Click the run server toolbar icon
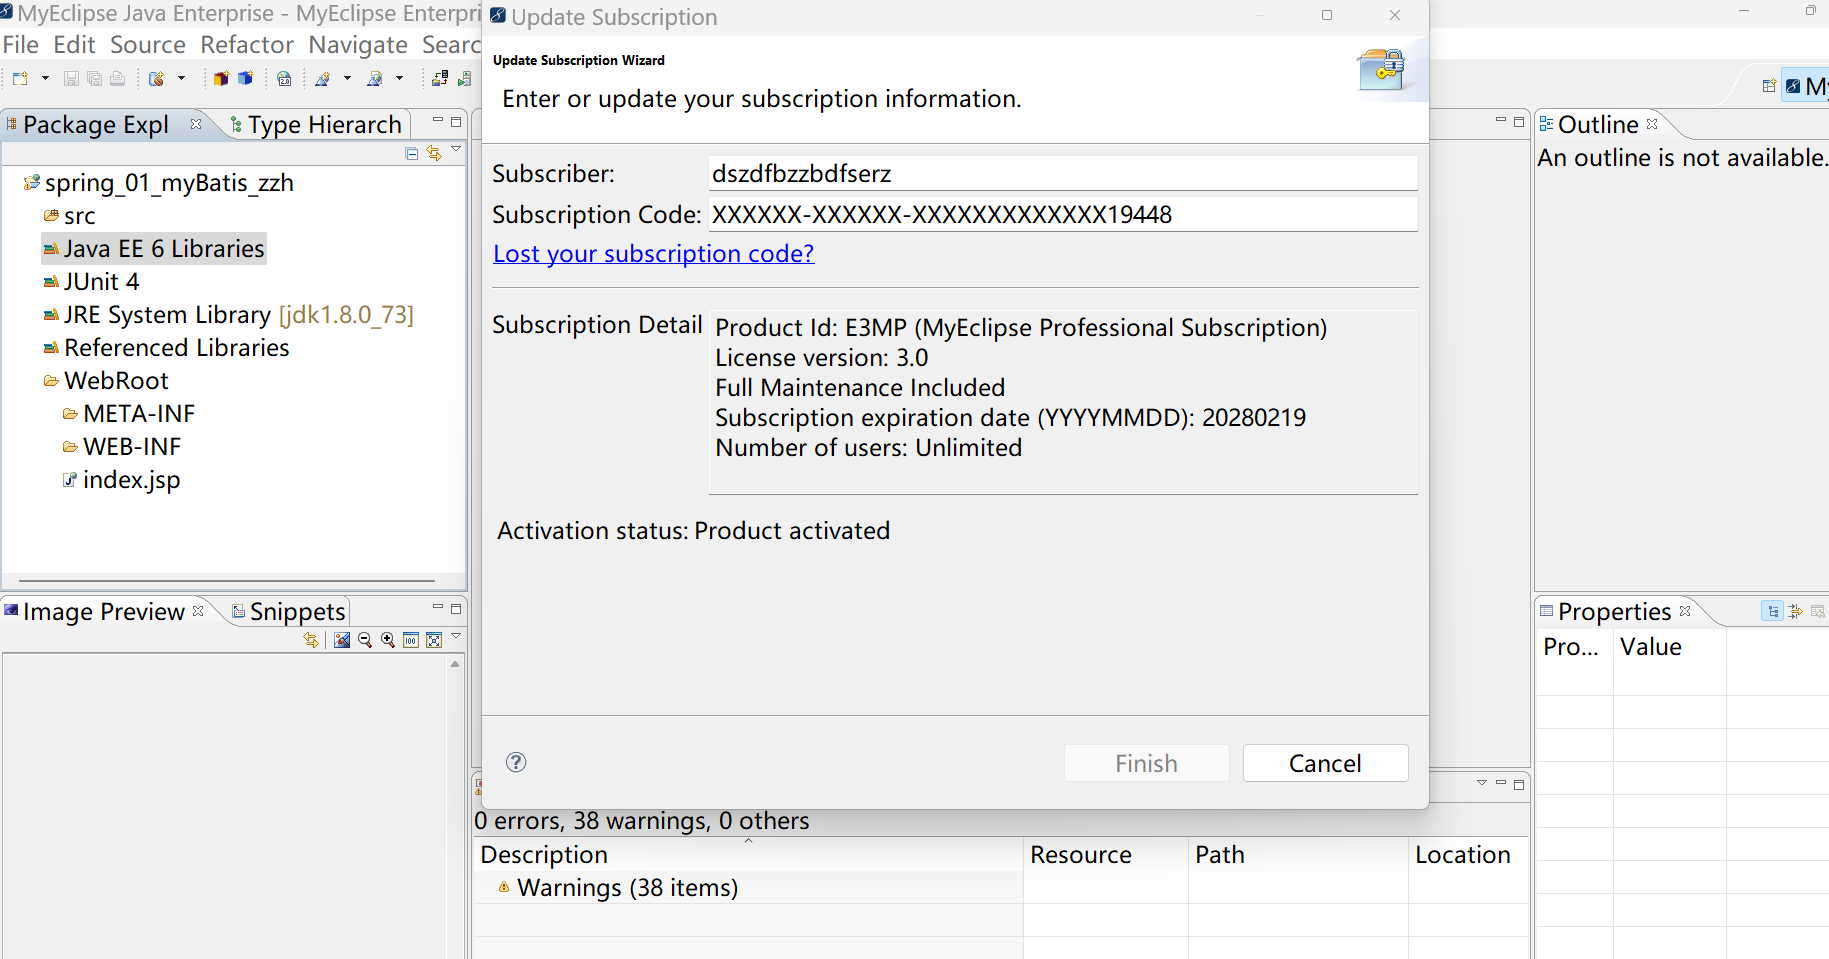Viewport: 1829px width, 959px height. click(x=464, y=78)
